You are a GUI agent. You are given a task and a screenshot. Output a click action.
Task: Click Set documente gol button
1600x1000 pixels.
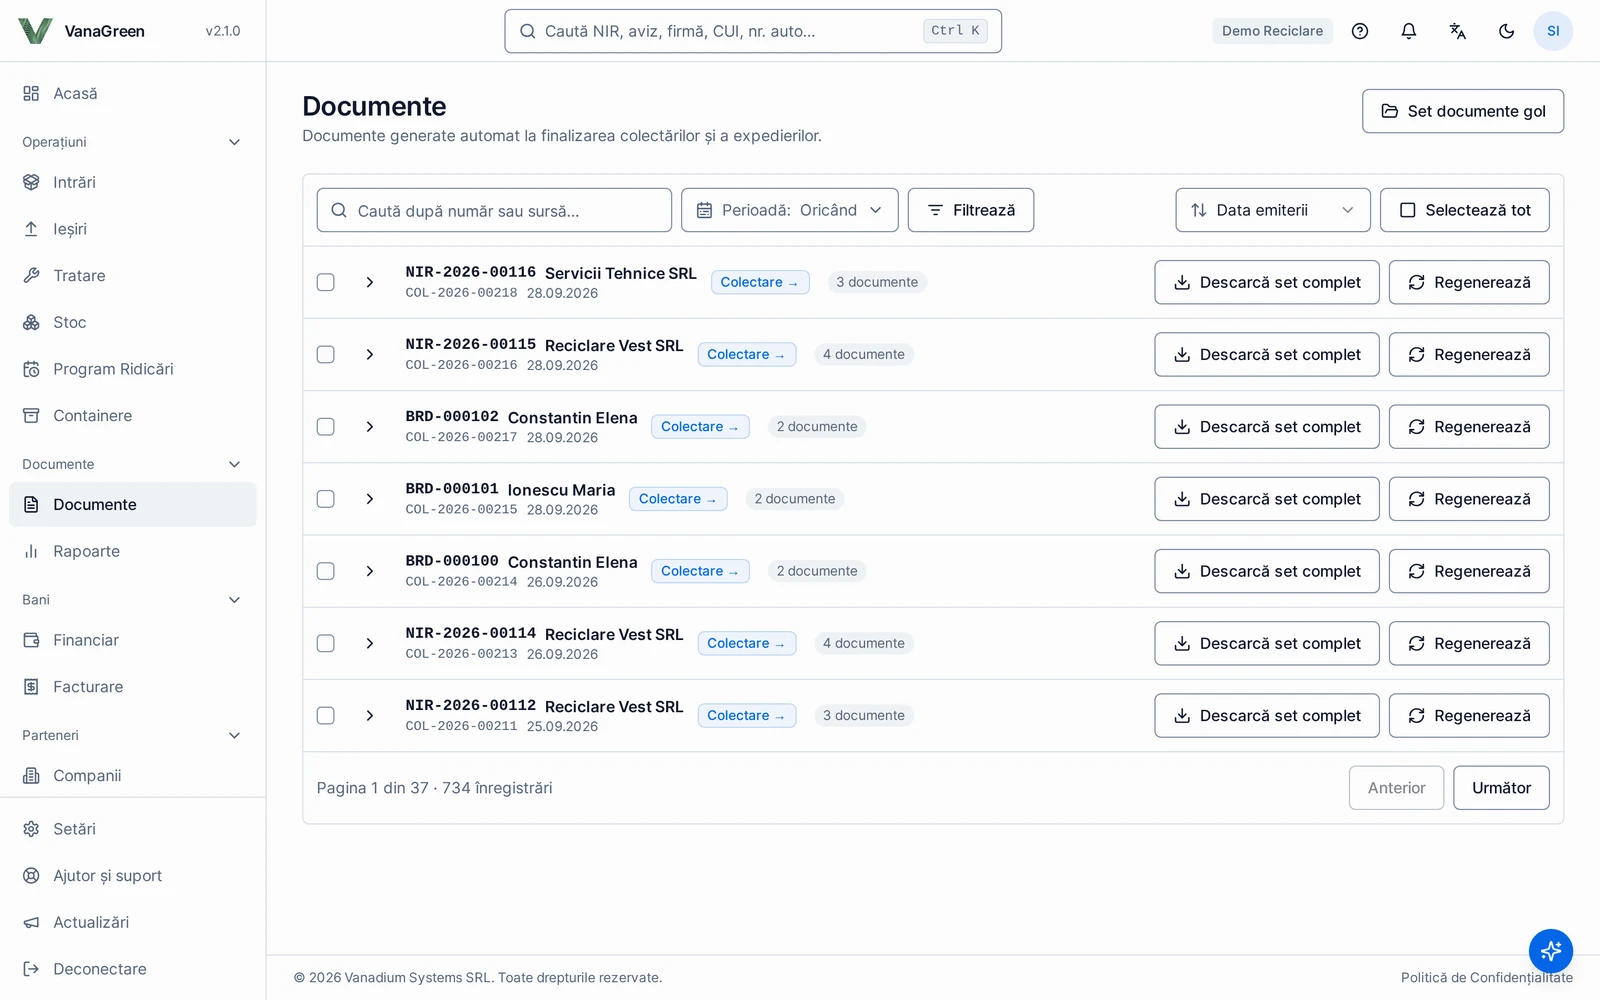pyautogui.click(x=1463, y=111)
